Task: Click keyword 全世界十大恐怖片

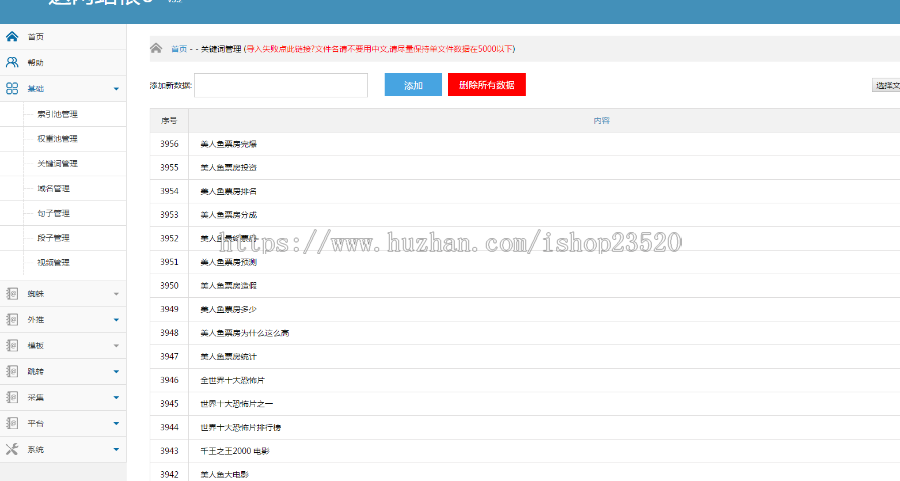Action: [x=232, y=380]
